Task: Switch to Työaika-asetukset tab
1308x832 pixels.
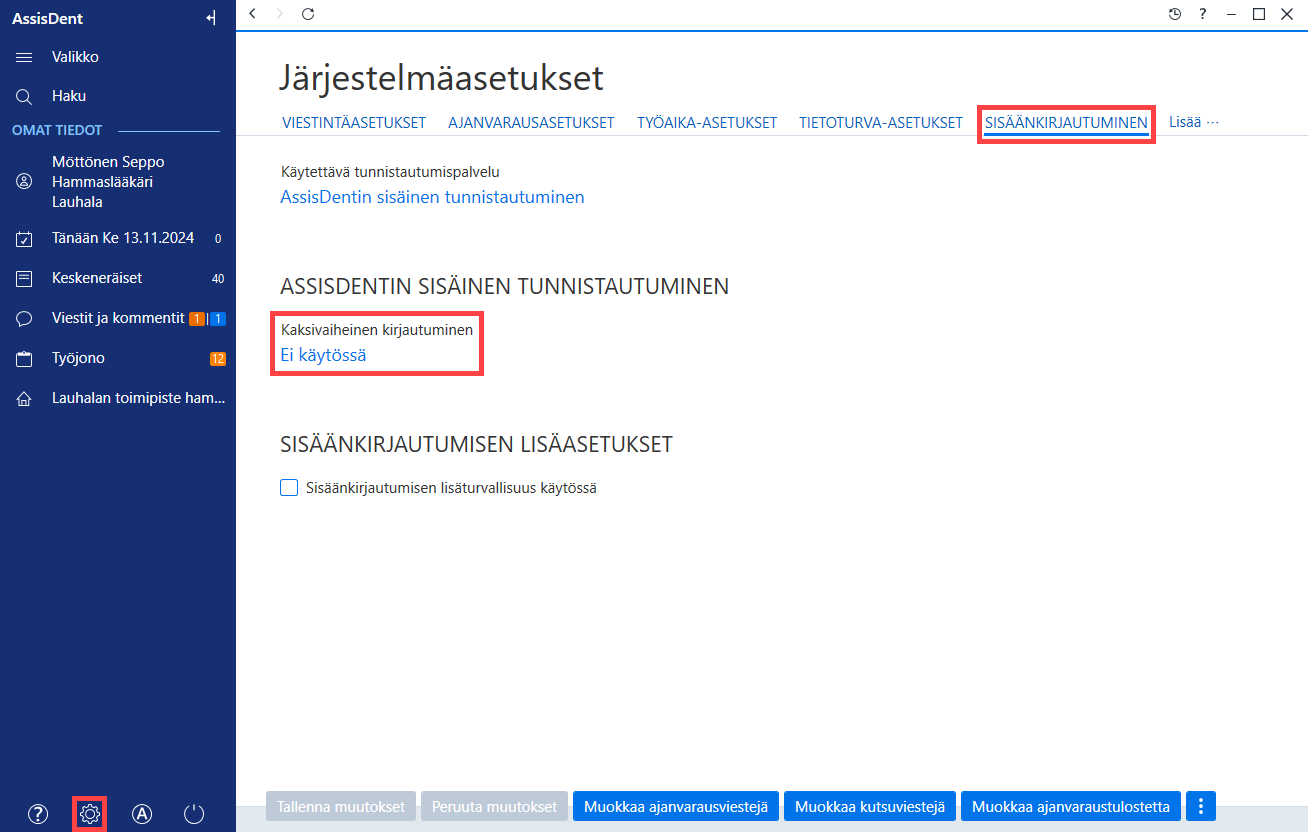Action: 707,123
